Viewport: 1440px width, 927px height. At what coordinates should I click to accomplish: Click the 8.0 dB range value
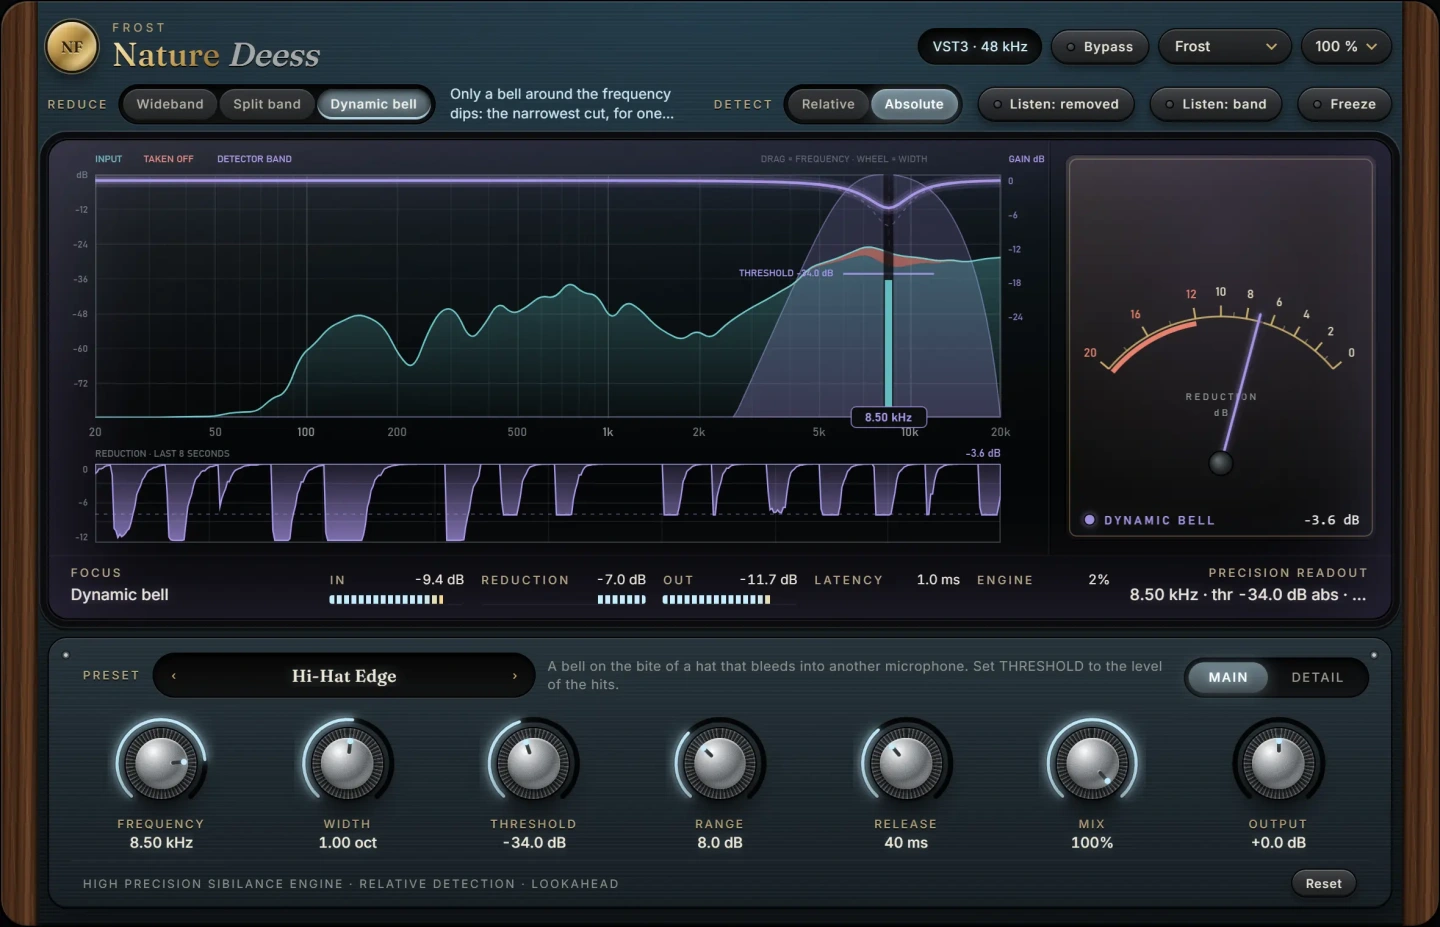[x=720, y=843]
